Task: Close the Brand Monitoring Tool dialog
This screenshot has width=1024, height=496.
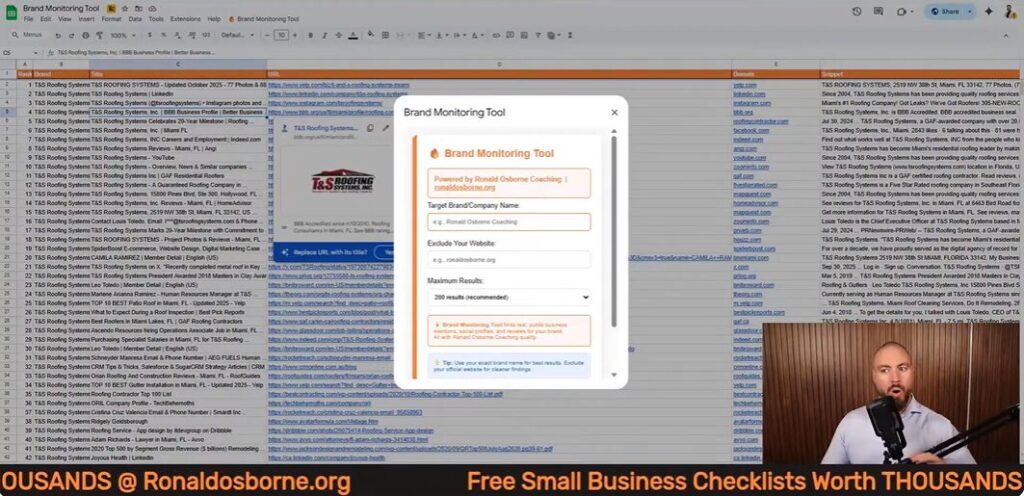Action: (614, 112)
